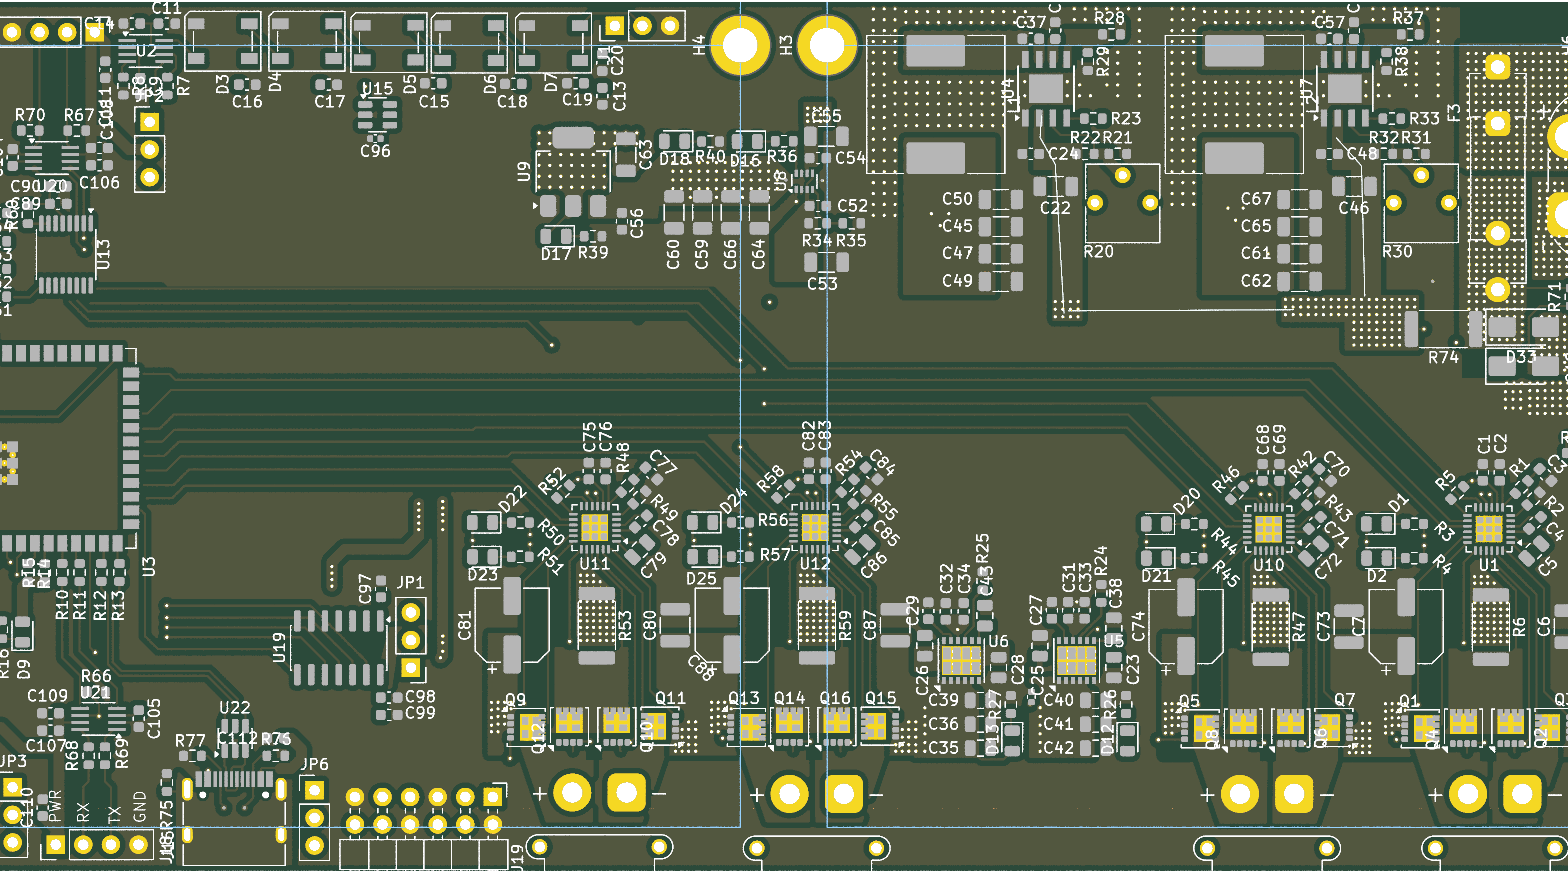
Task: Click the H4 mounting hole
Action: tap(740, 45)
